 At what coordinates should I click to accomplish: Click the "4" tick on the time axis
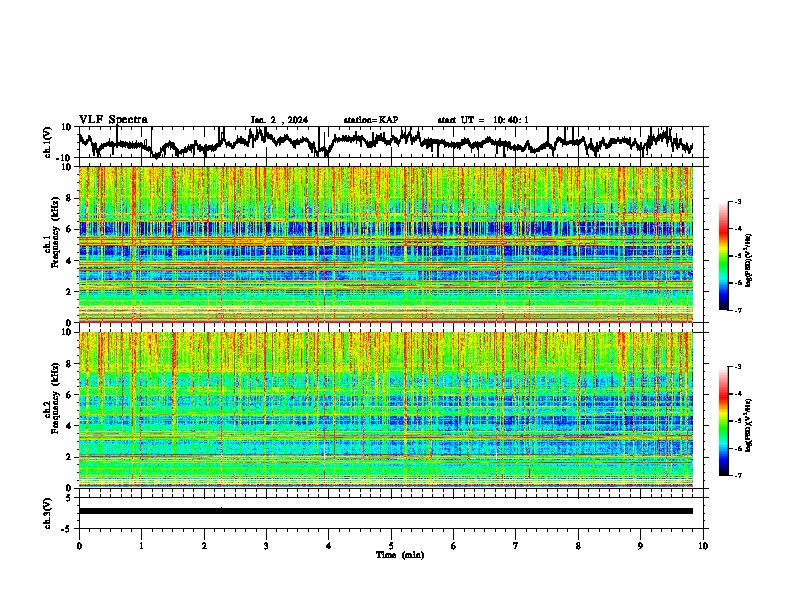coord(329,546)
